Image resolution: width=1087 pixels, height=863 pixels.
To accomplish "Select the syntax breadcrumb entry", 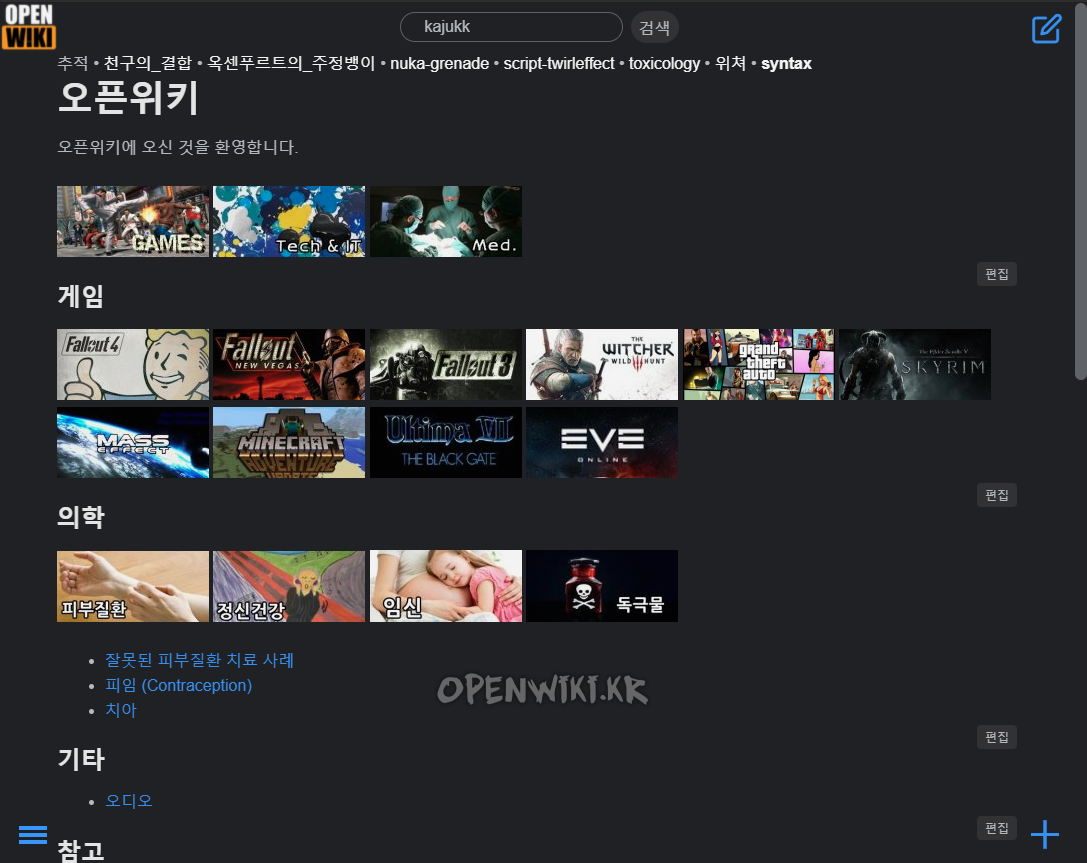I will 786,64.
